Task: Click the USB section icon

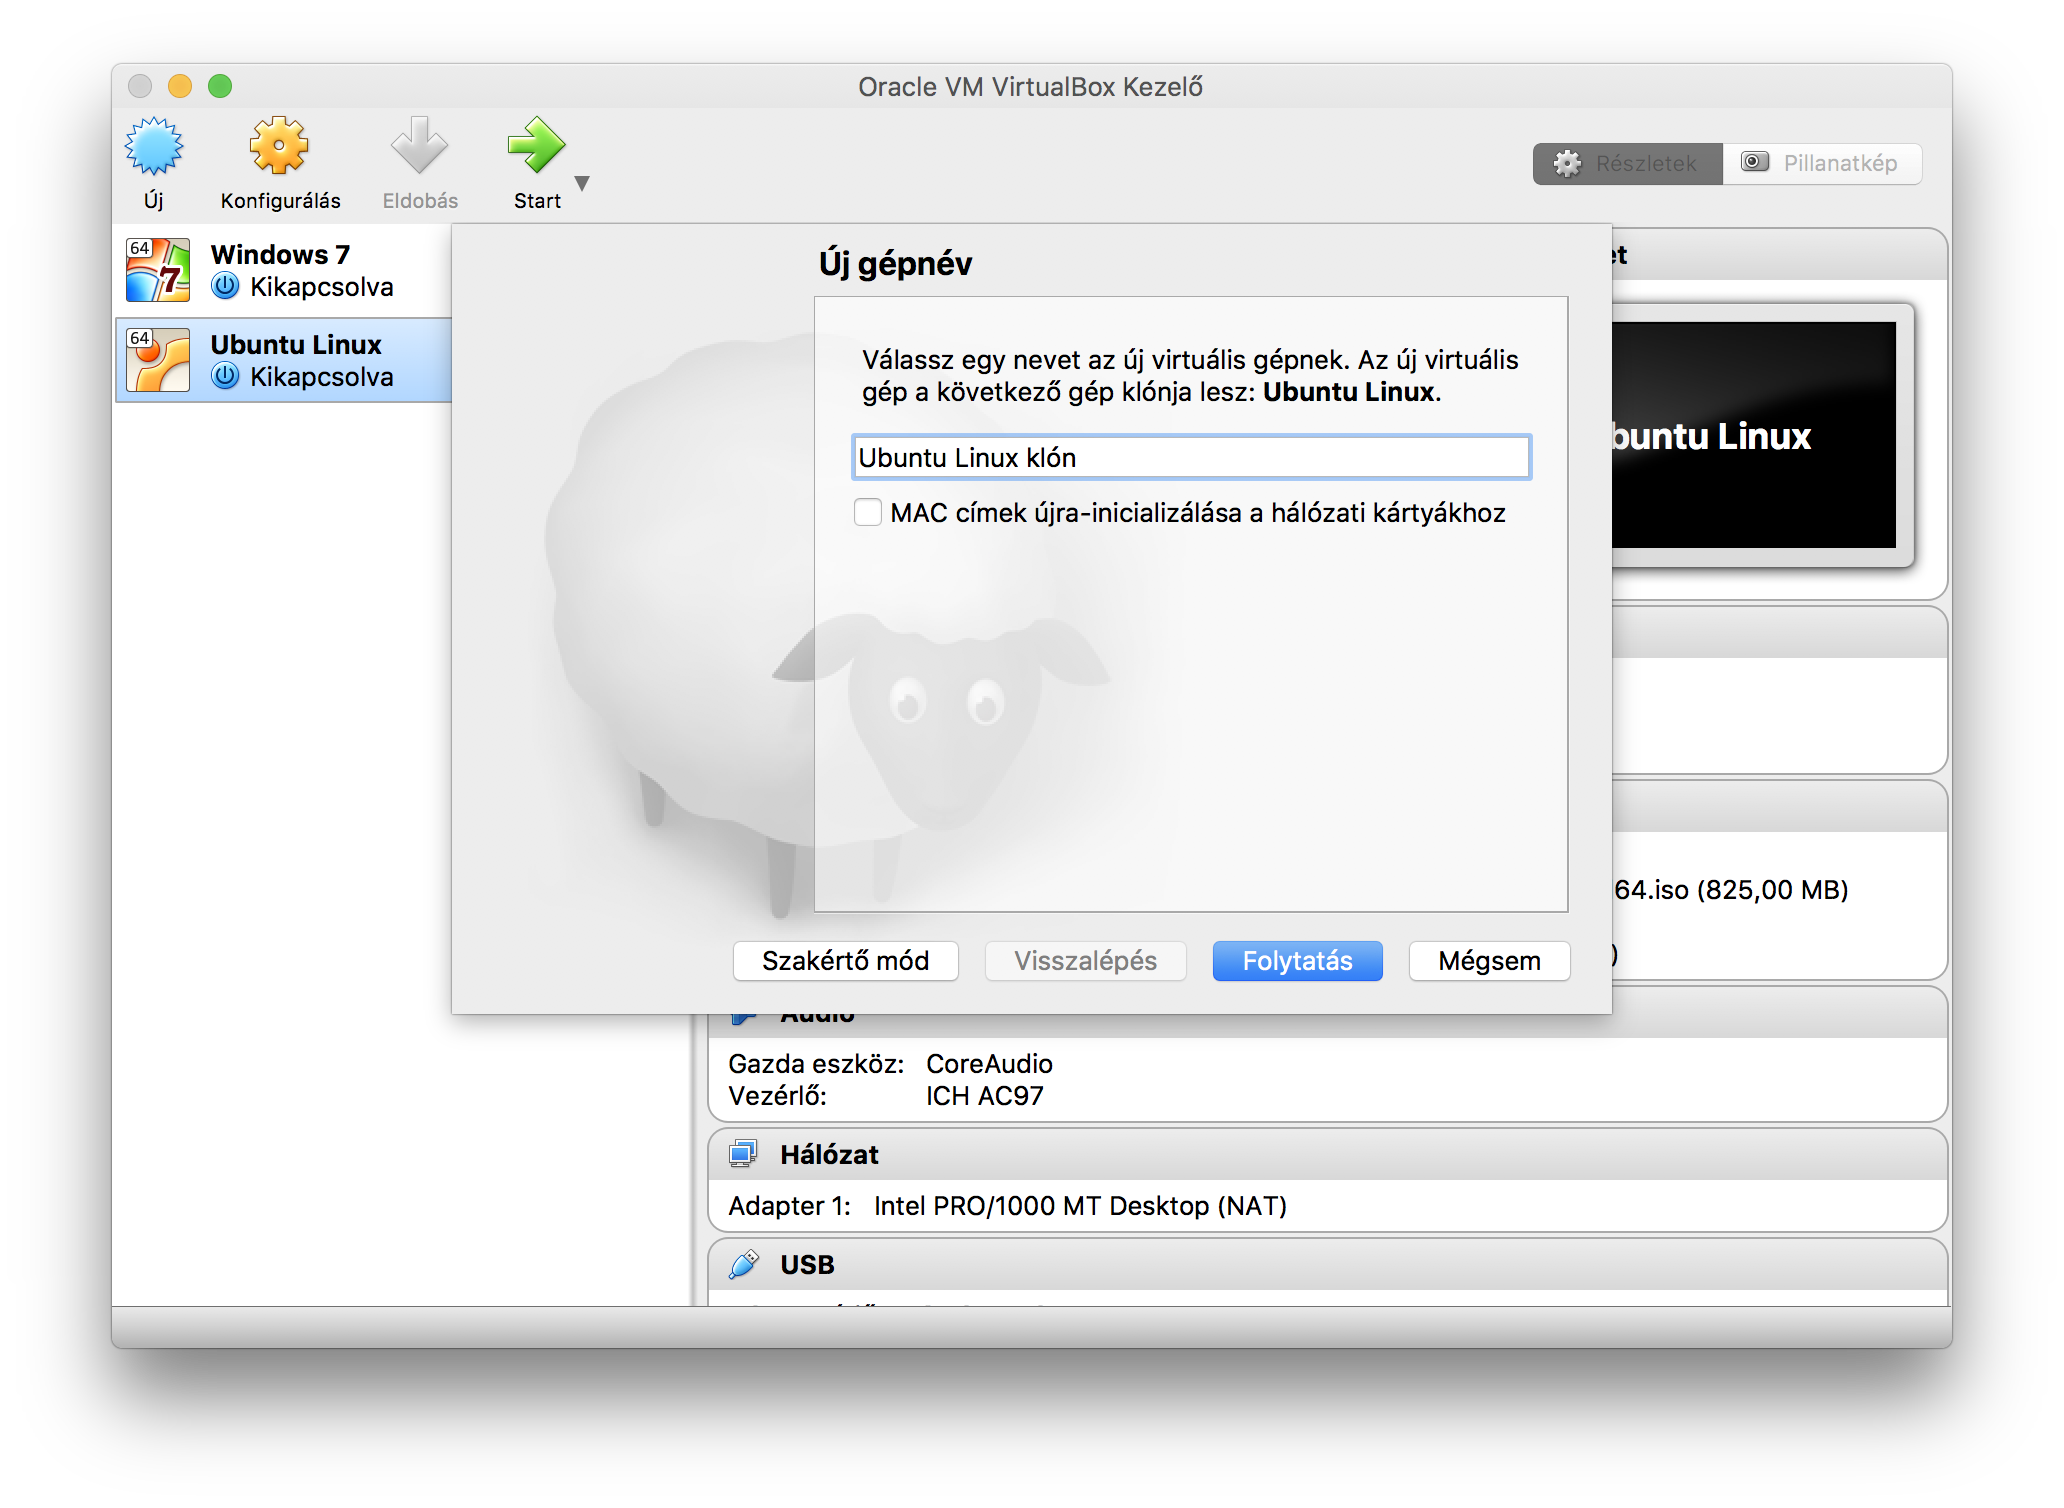Action: pos(743,1264)
